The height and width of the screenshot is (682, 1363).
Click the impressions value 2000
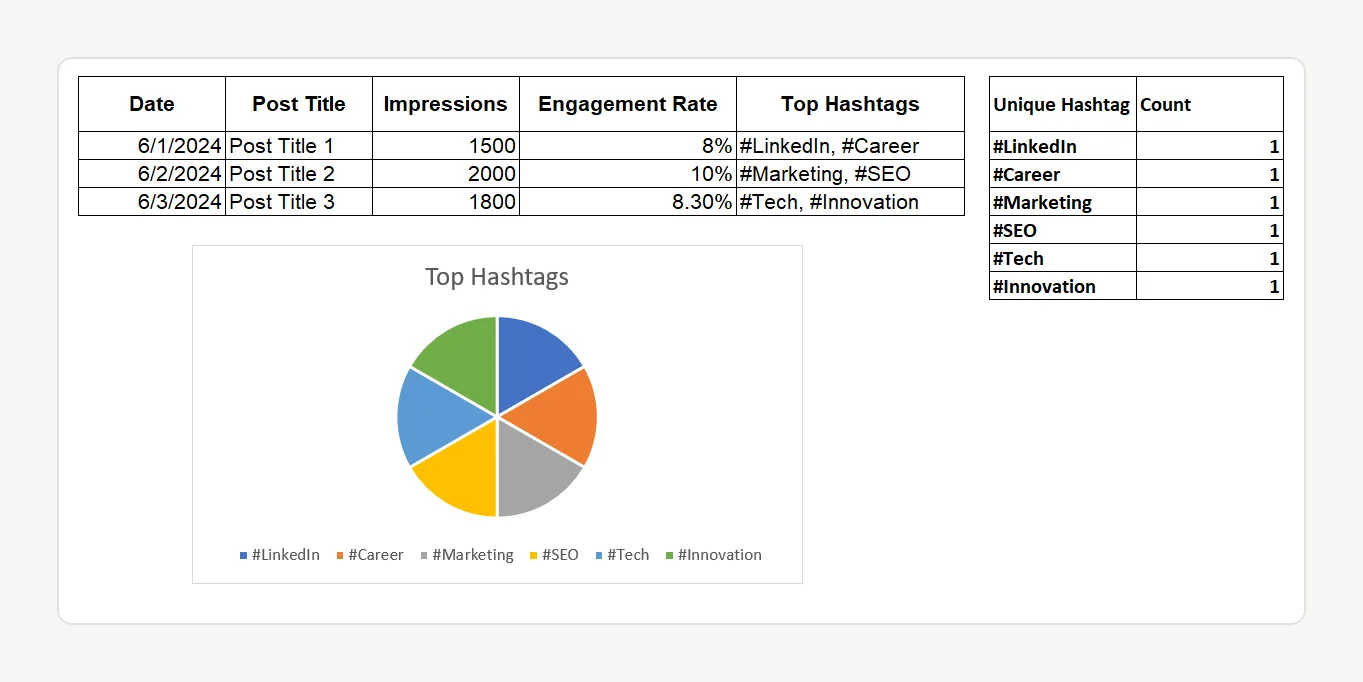[x=446, y=174]
